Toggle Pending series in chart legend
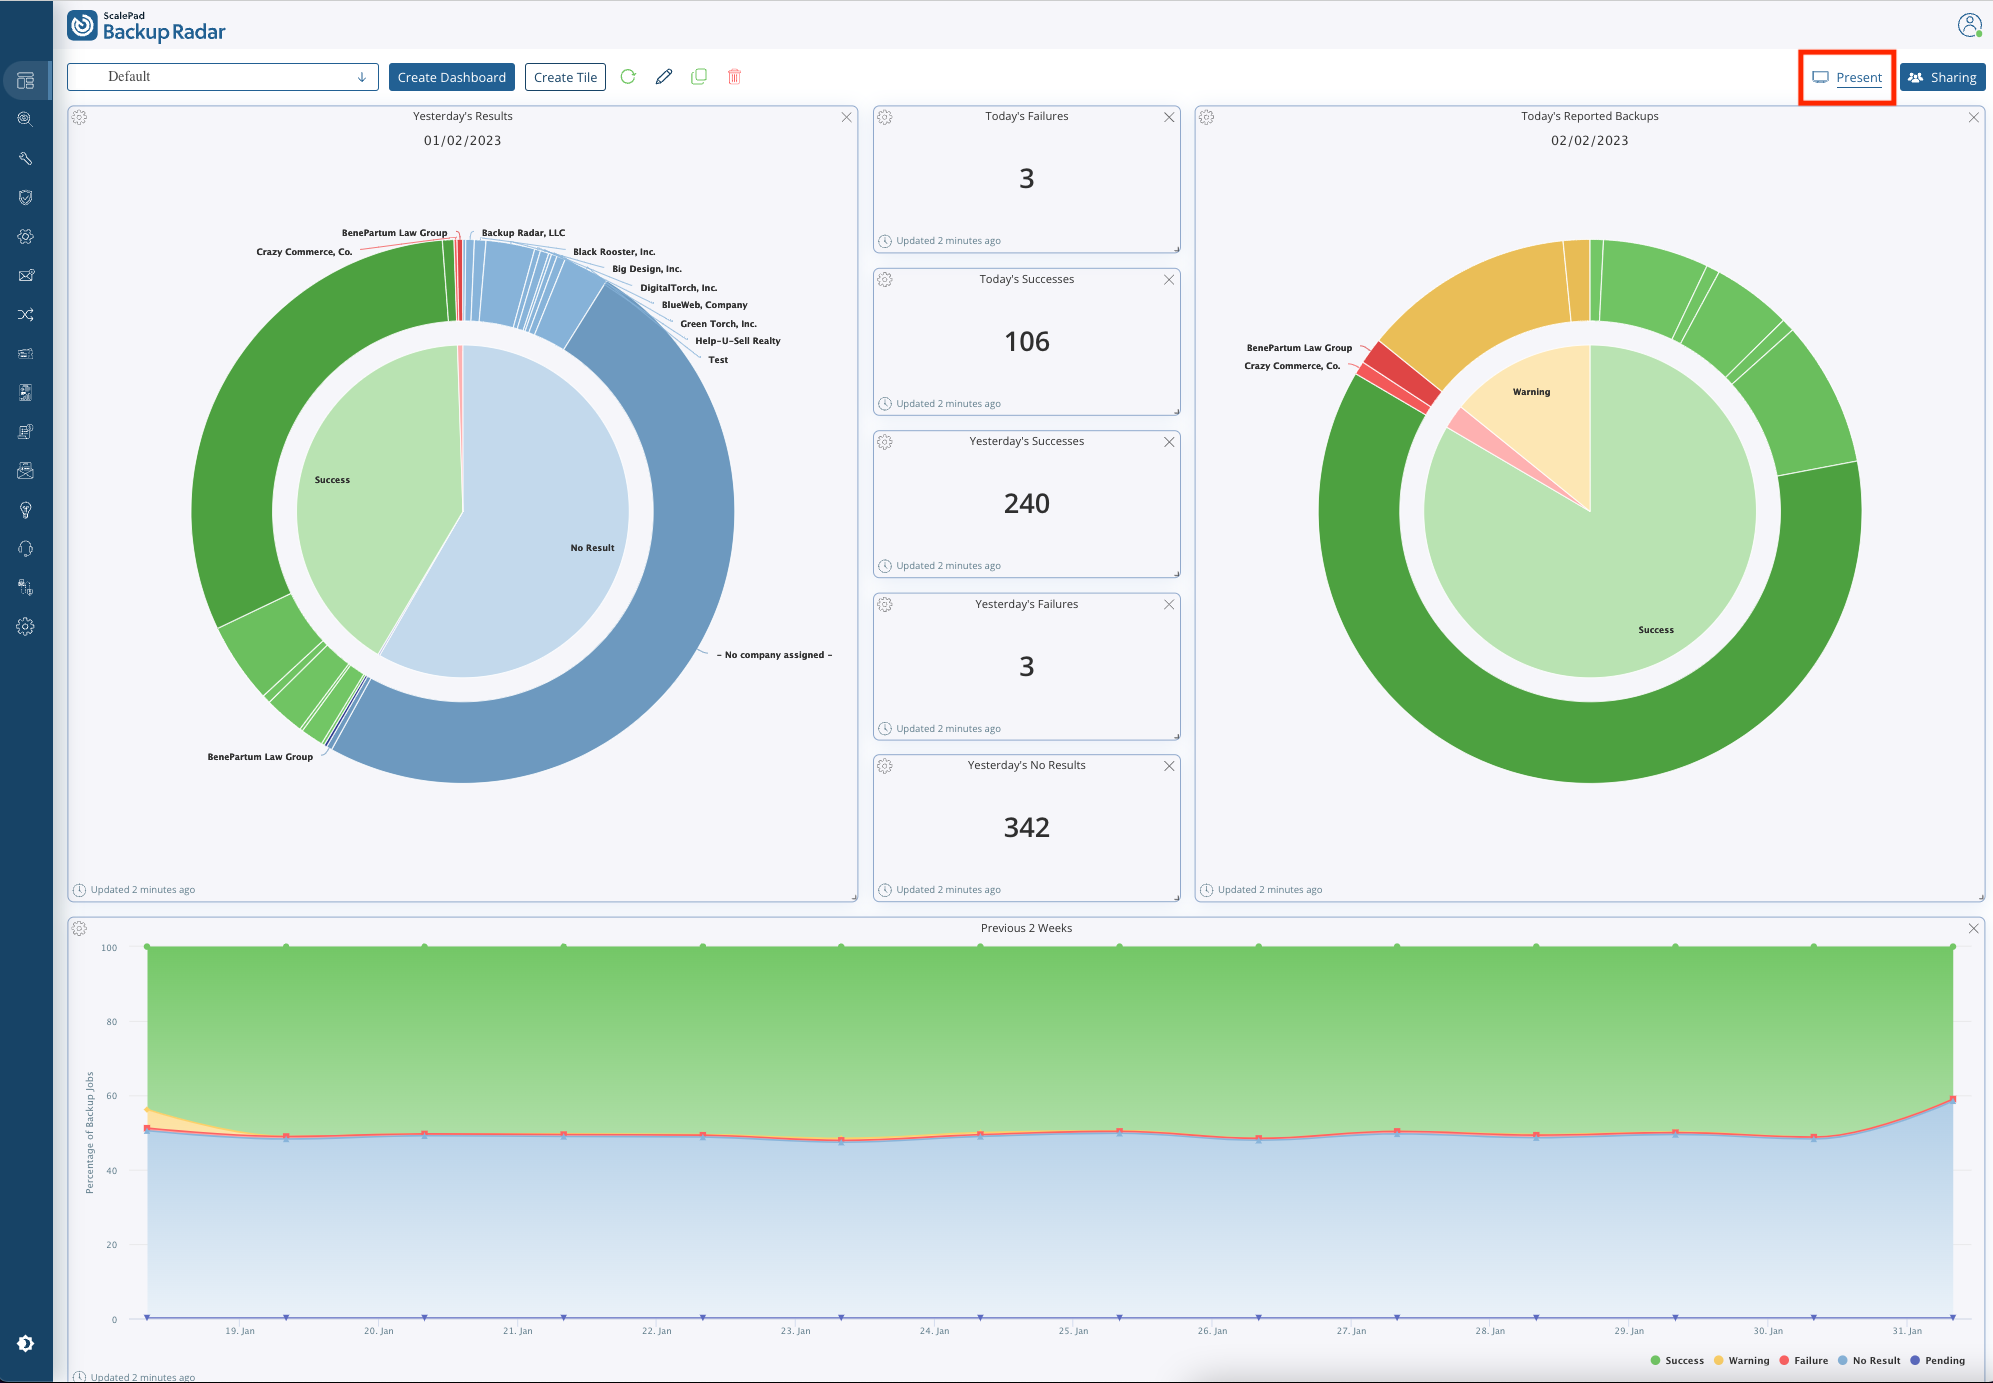This screenshot has height=1383, width=1993. coord(1938,1361)
